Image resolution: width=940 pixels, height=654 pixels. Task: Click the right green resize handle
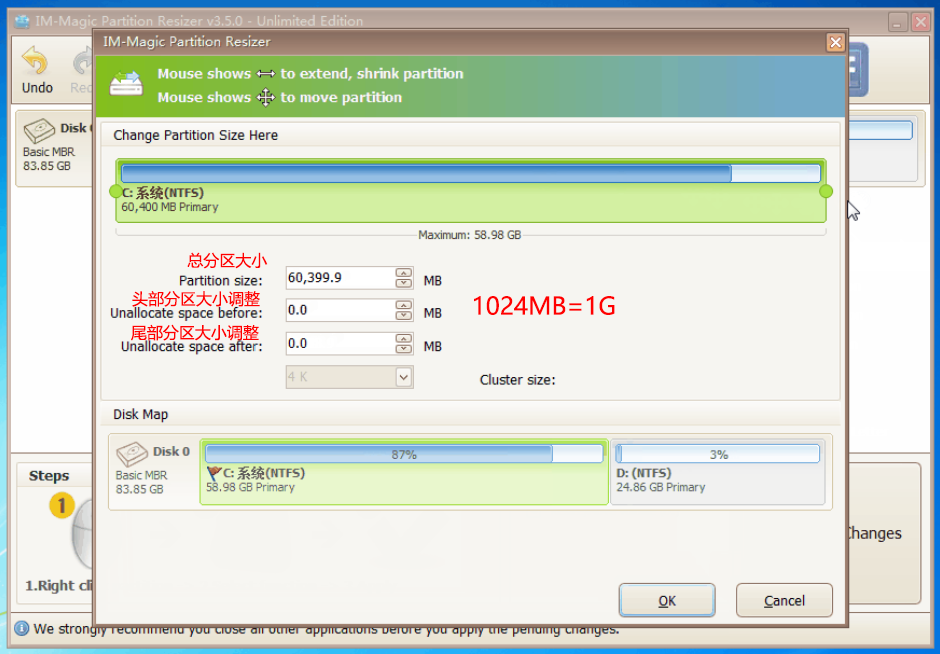(826, 191)
